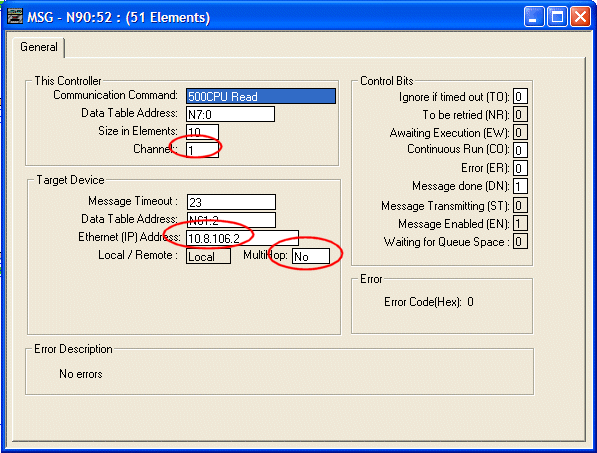Select the 500CPU Read communication command field
The height and width of the screenshot is (453, 597).
click(x=261, y=96)
